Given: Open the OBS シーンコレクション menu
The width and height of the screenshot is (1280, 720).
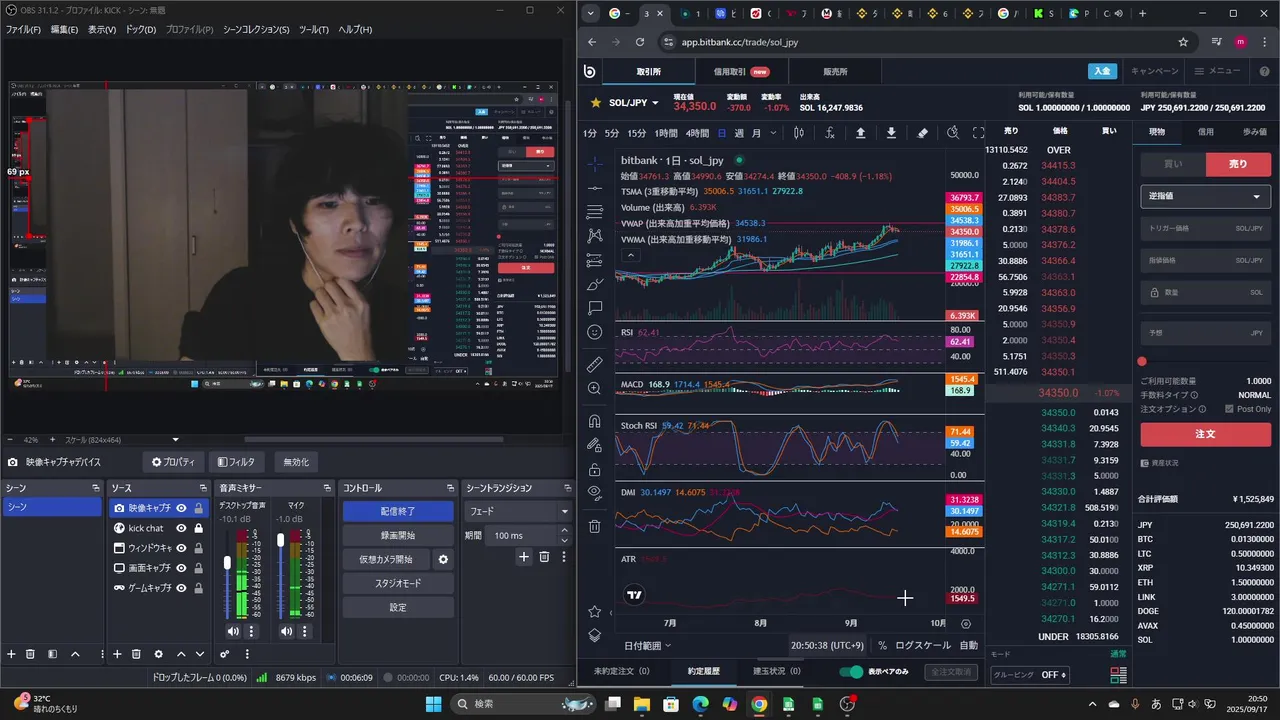Looking at the screenshot, I should [x=256, y=29].
